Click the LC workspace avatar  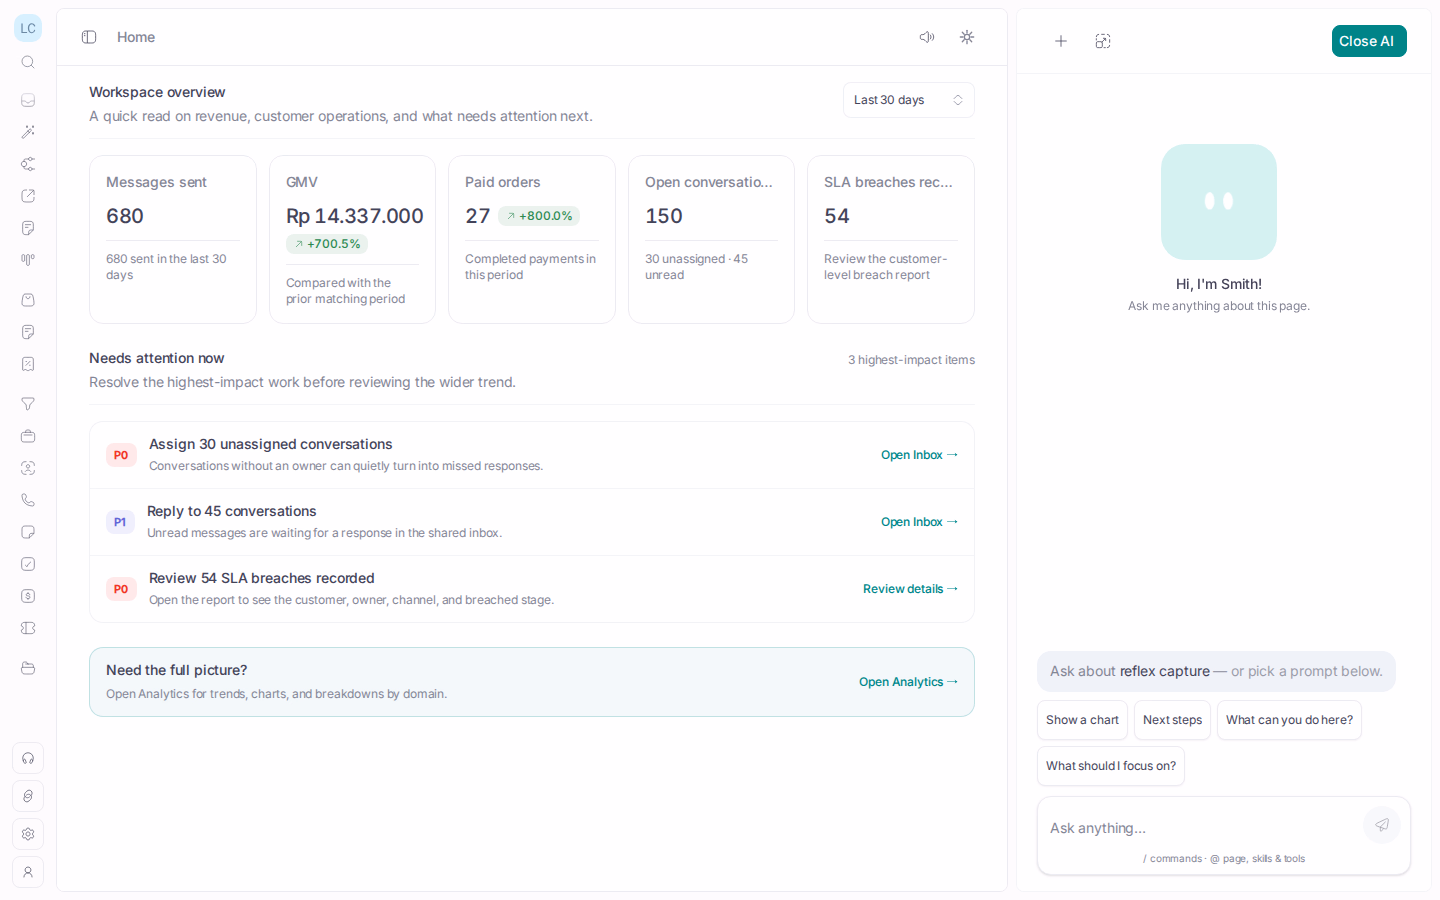coord(28,28)
